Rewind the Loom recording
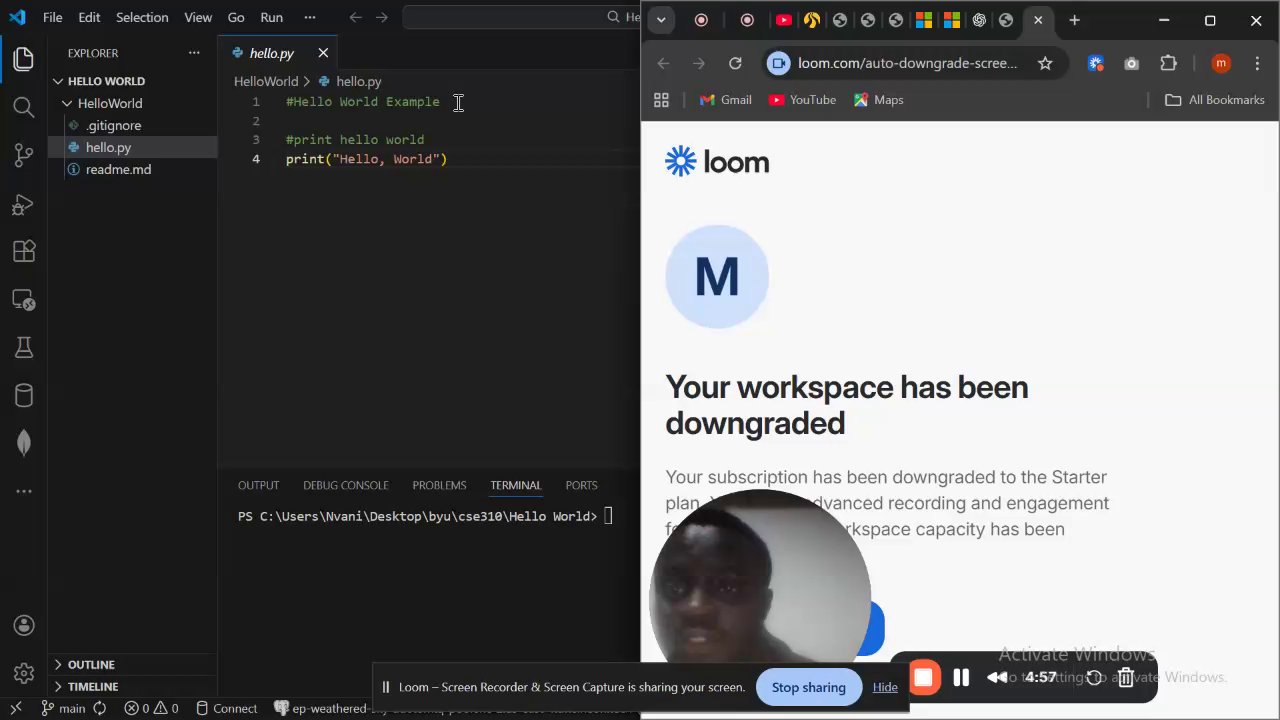 coord(997,678)
